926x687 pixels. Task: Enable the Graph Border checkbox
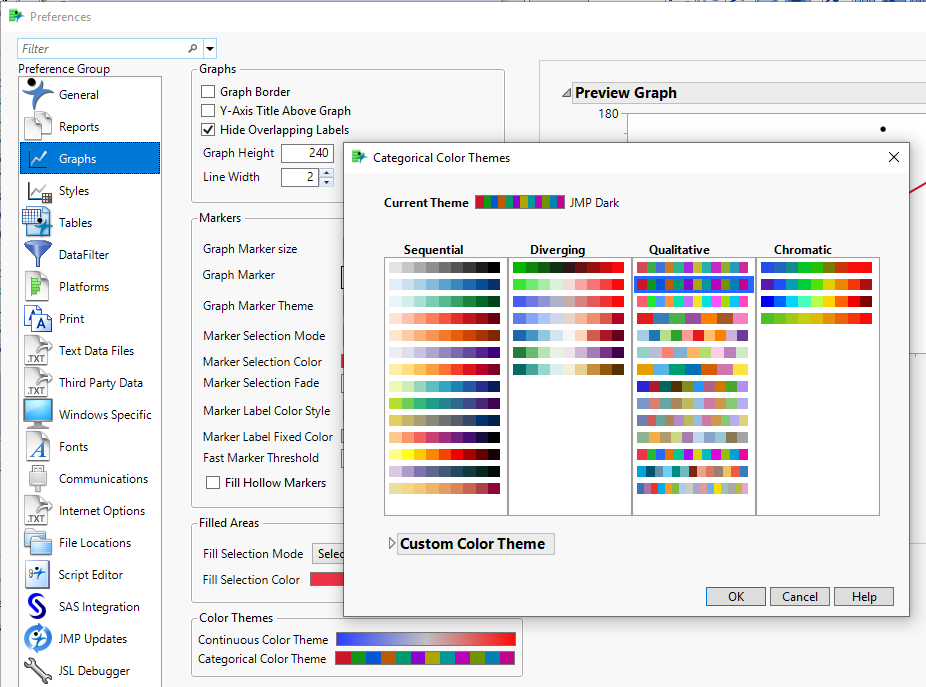[x=208, y=91]
